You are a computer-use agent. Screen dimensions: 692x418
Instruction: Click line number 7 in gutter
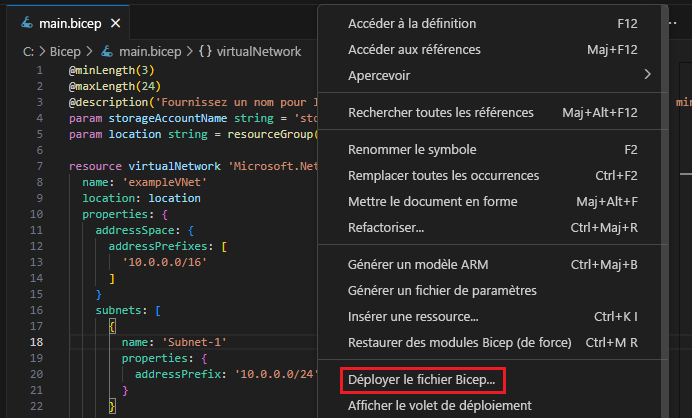[x=40, y=166]
